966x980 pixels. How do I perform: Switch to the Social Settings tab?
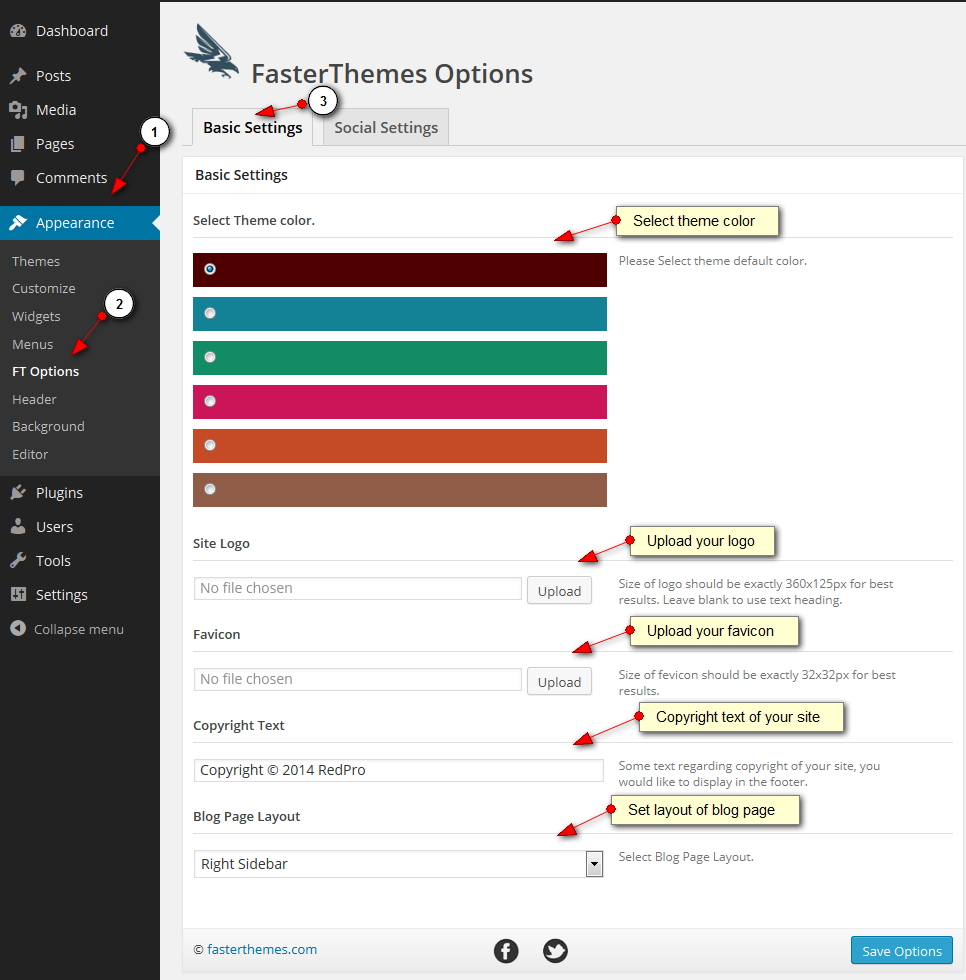pos(386,128)
